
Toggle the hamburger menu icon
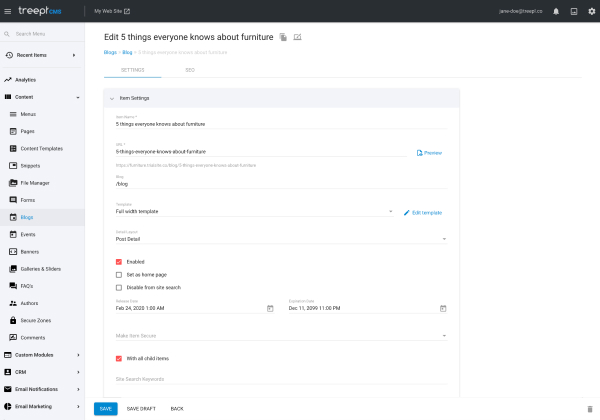[x=8, y=11]
